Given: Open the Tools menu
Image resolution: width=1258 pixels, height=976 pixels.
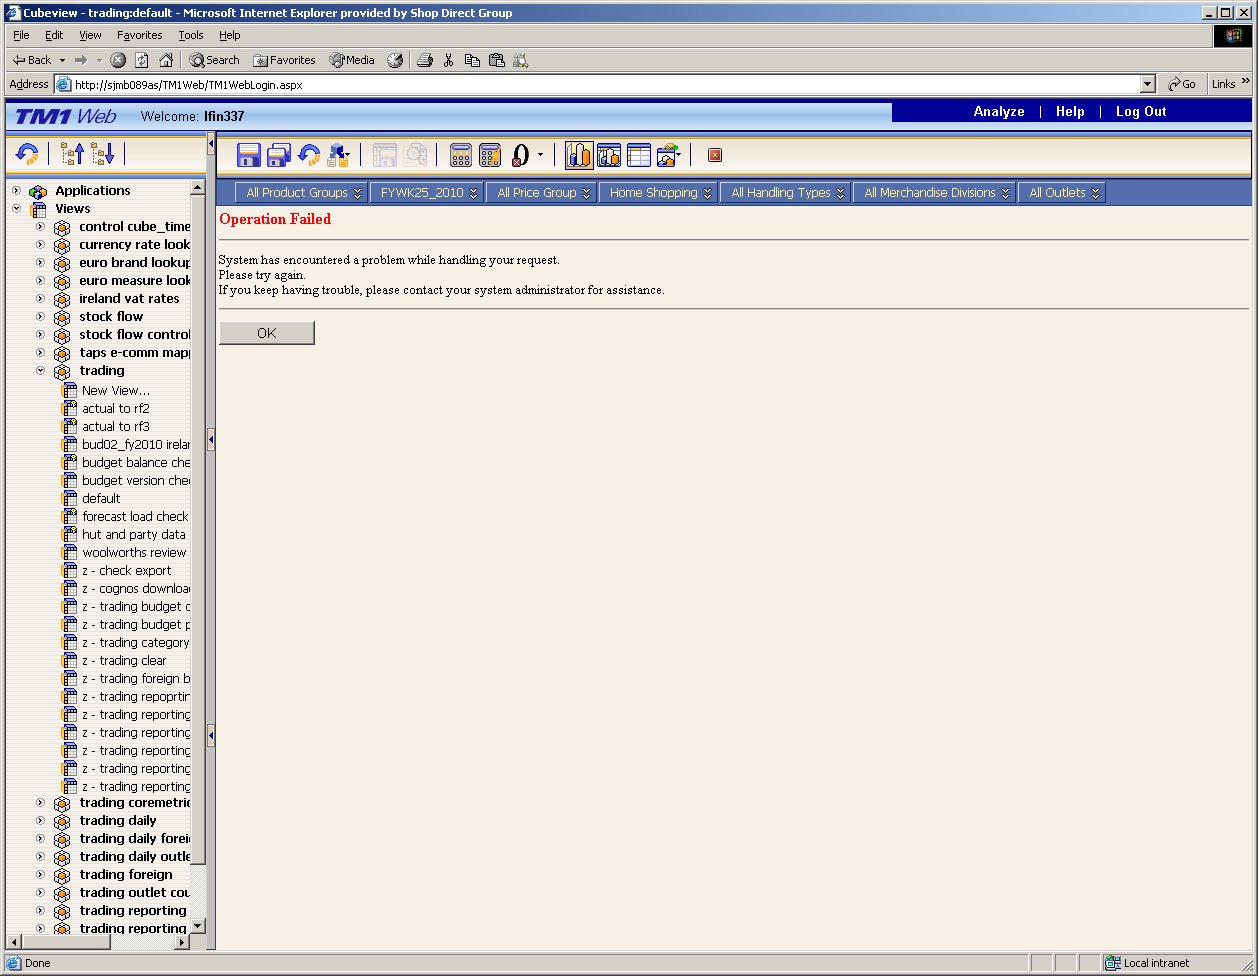Looking at the screenshot, I should [x=190, y=35].
